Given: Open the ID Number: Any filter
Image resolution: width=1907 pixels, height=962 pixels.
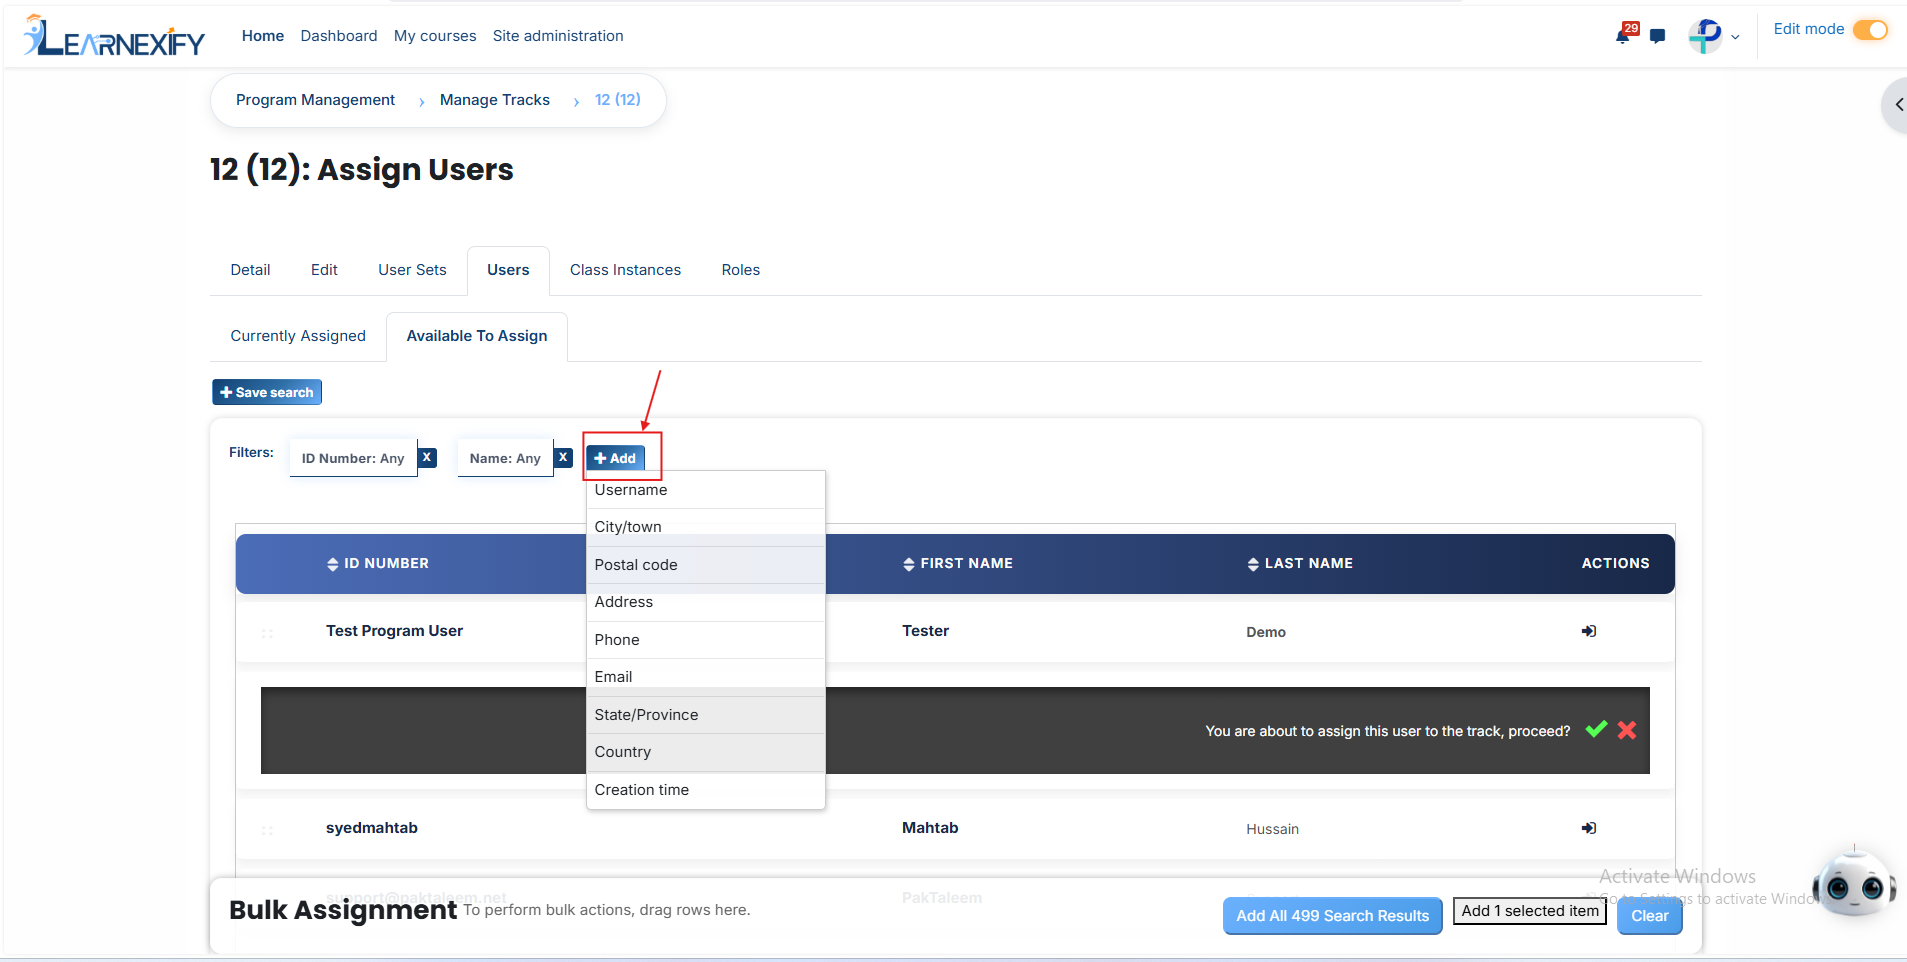Looking at the screenshot, I should pyautogui.click(x=353, y=458).
